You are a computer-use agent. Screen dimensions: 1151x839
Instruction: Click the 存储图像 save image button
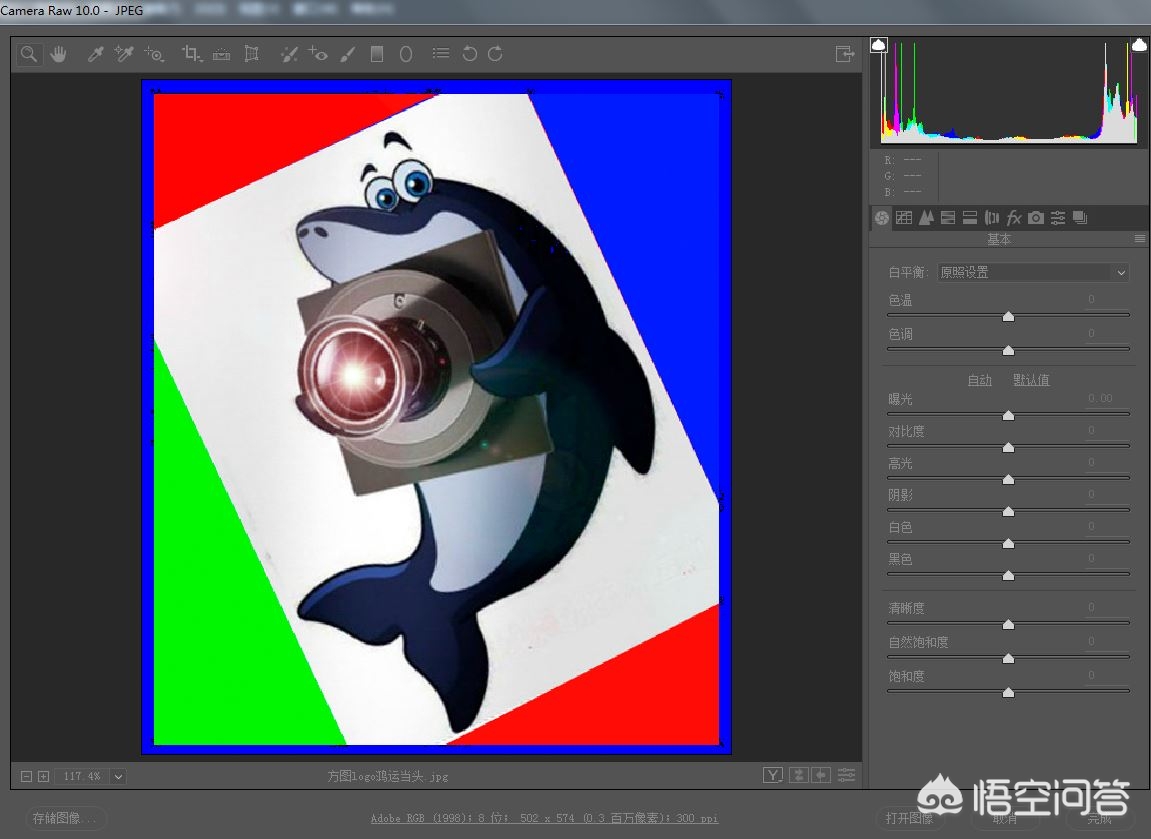66,818
